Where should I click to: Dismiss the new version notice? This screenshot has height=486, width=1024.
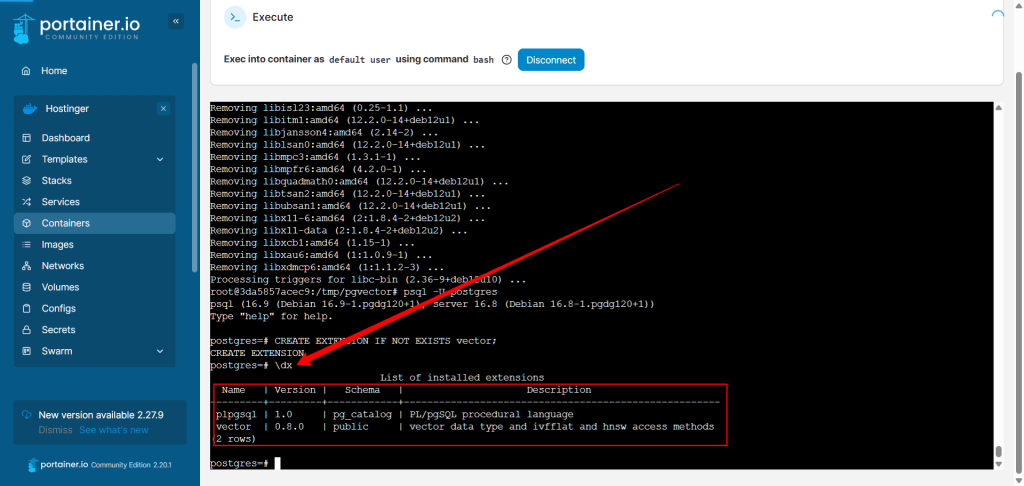55,430
